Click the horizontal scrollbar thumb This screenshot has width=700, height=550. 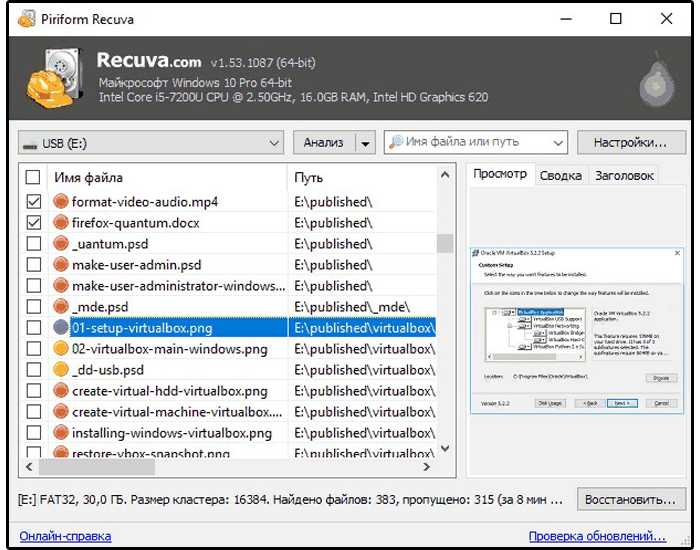pos(97,467)
